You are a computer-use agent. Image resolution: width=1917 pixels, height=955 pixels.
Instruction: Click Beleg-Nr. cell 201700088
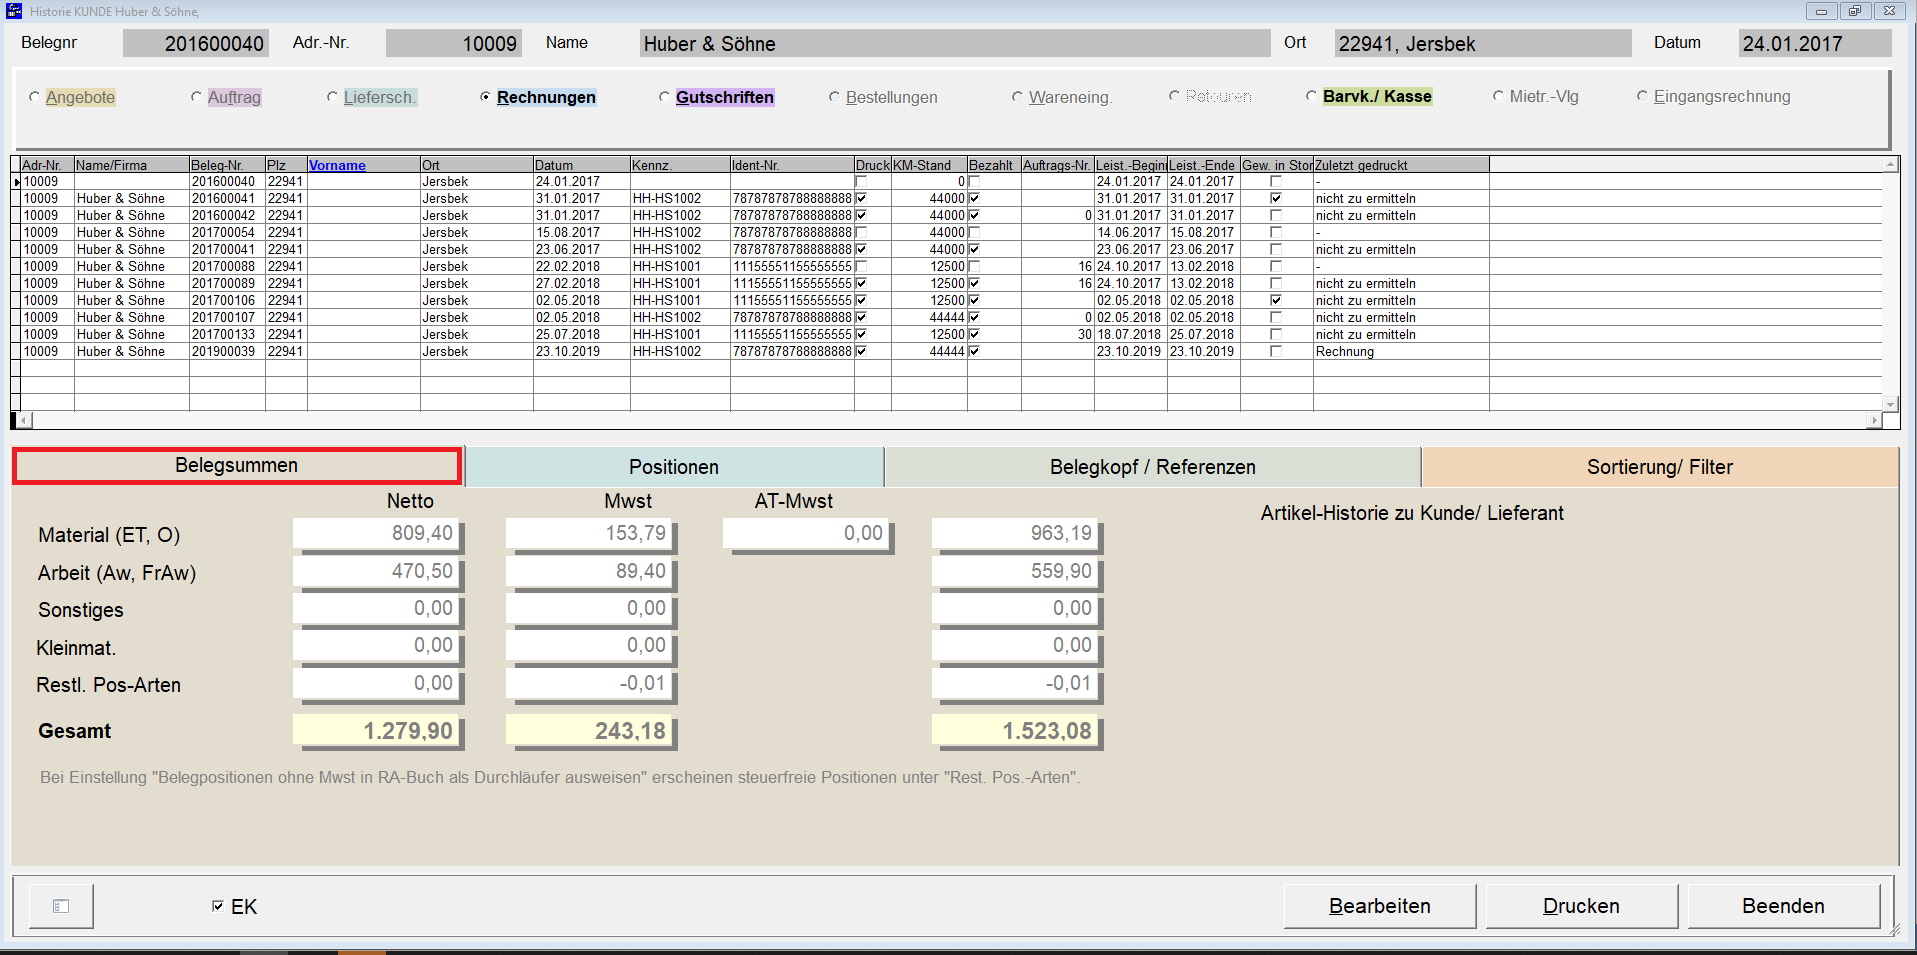coord(227,266)
